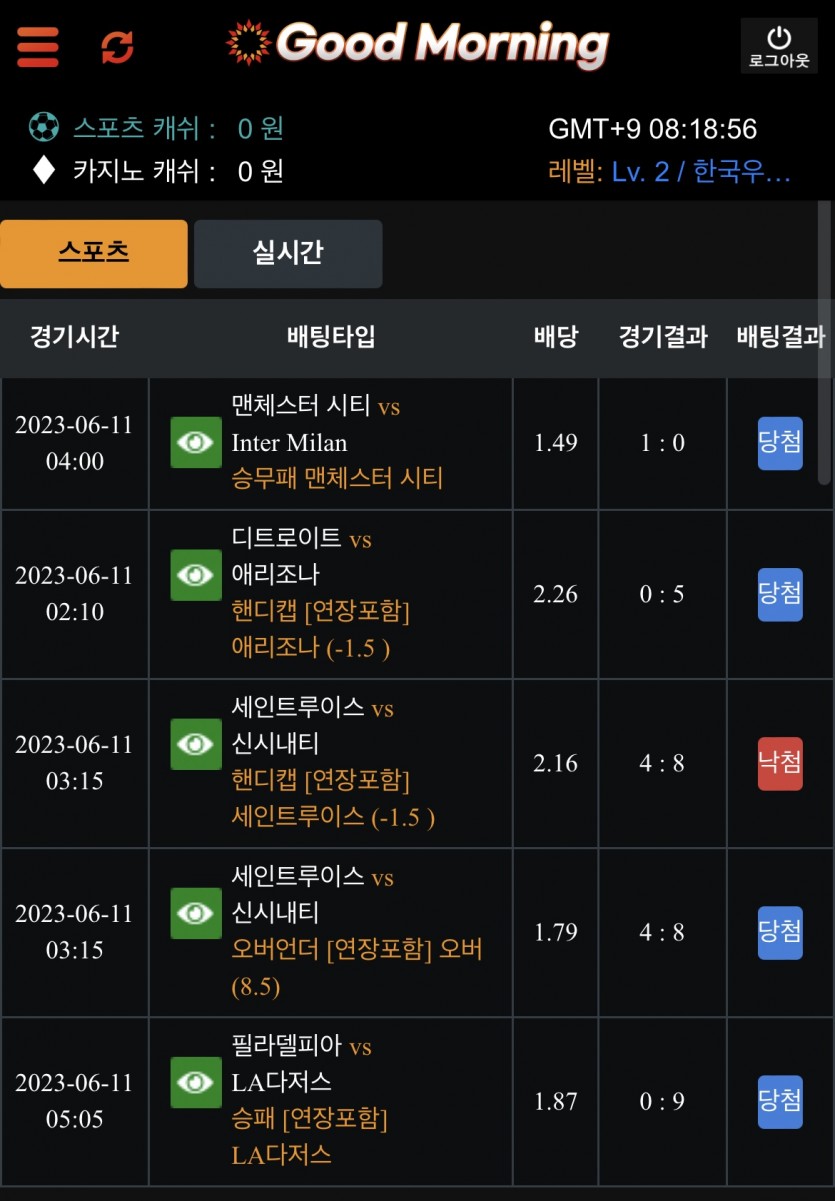Open the hamburger menu

38,47
